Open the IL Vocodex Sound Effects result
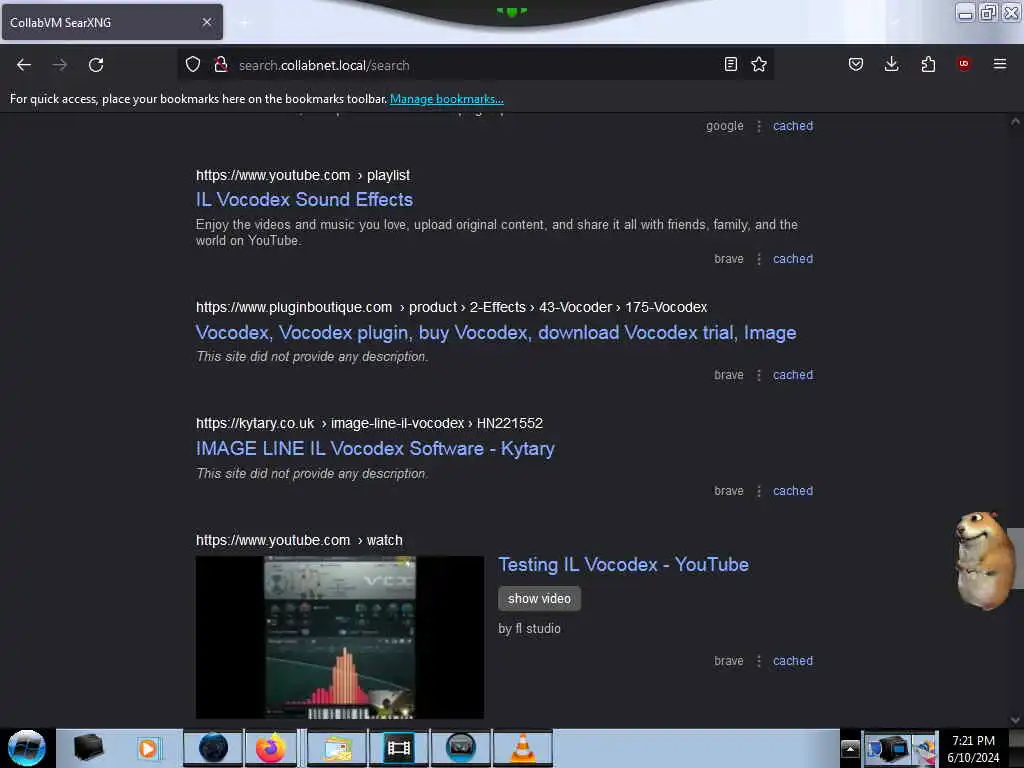Viewport: 1024px width, 768px height. point(304,199)
